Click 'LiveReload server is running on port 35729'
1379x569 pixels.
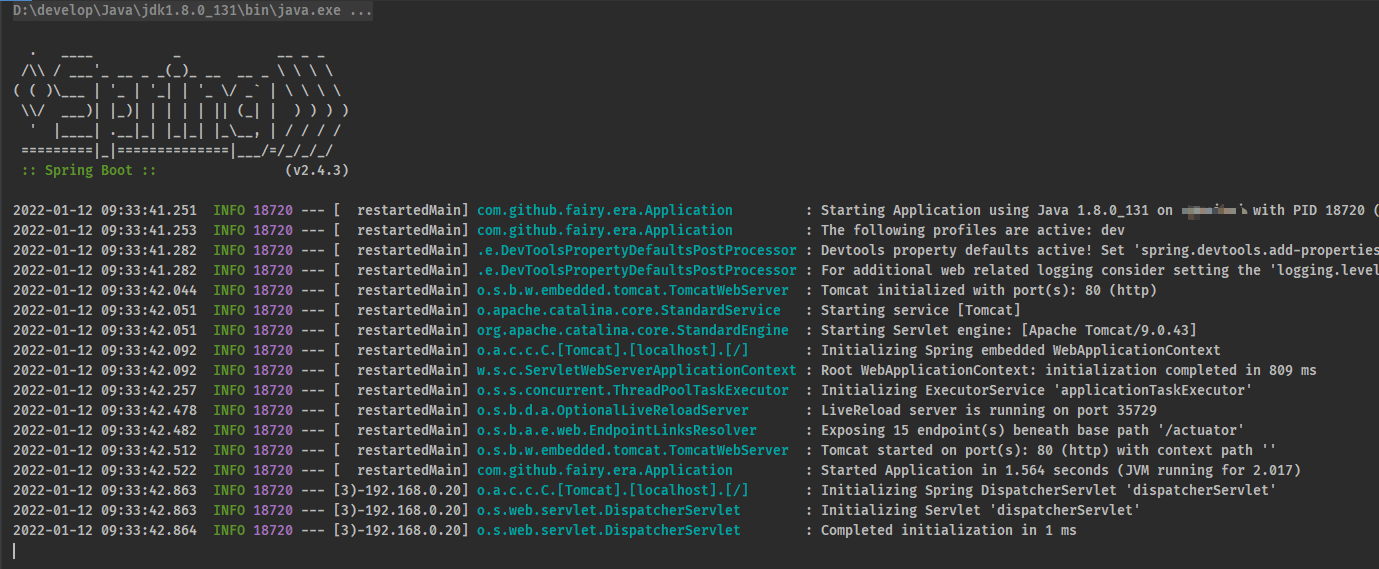click(x=988, y=410)
